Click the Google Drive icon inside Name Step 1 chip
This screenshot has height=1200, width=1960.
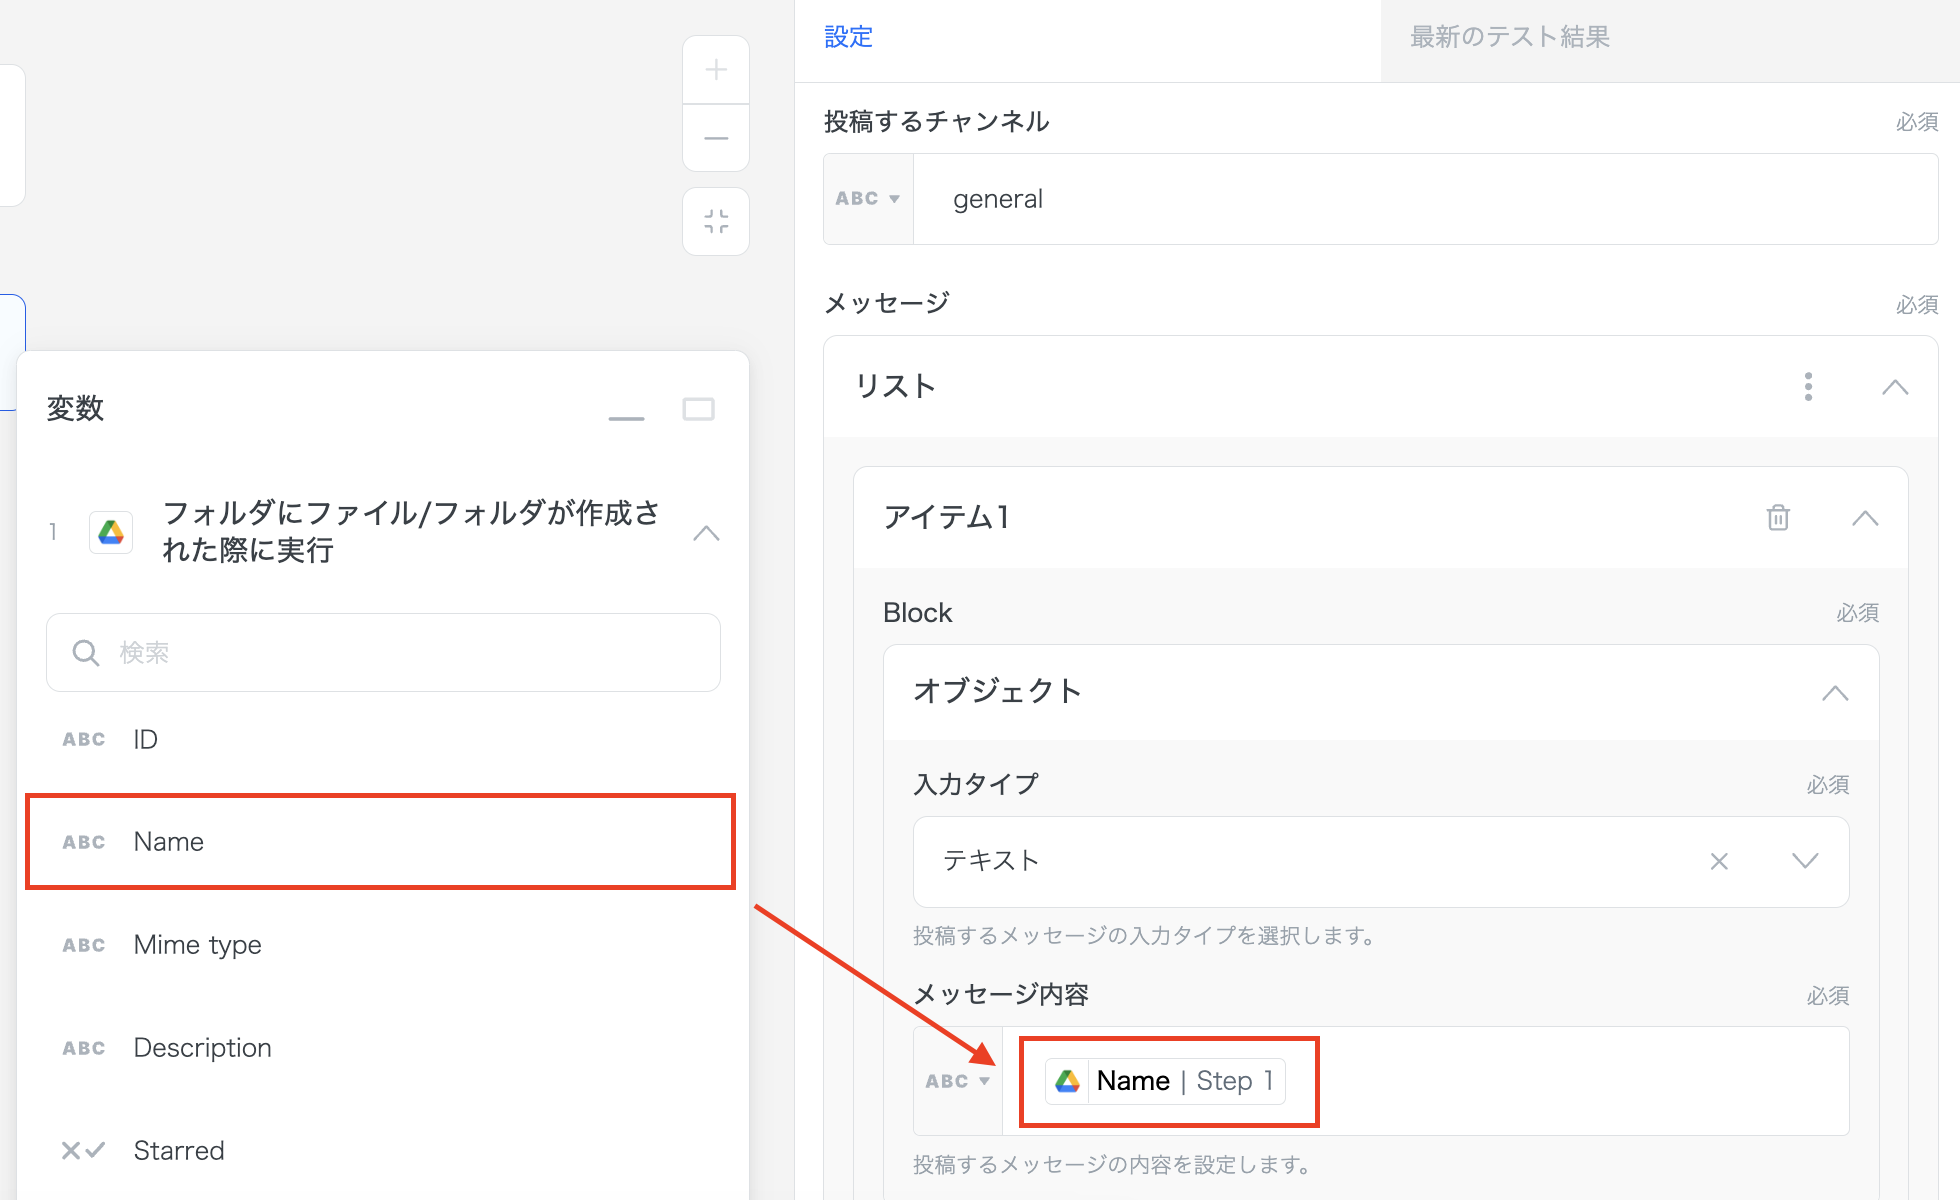[1067, 1081]
